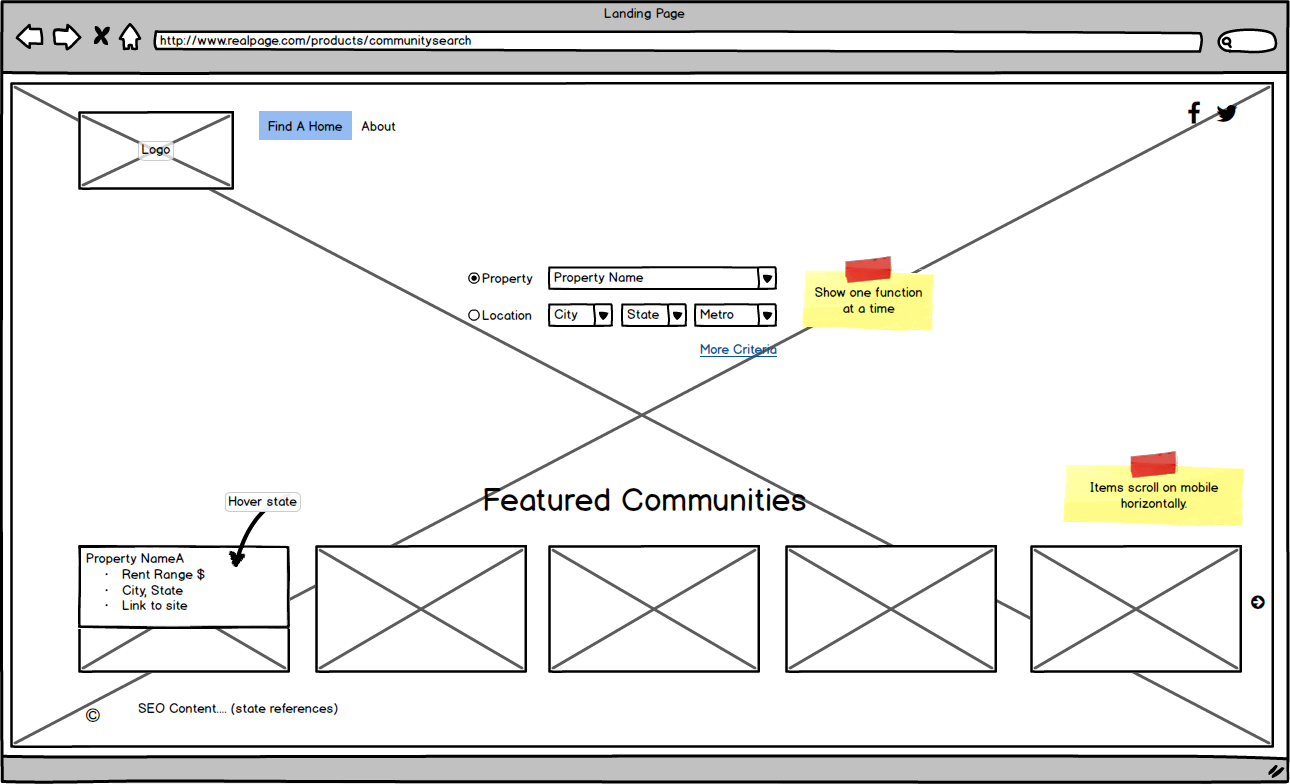
Task: Switch to the Find A Home tab
Action: click(x=304, y=126)
